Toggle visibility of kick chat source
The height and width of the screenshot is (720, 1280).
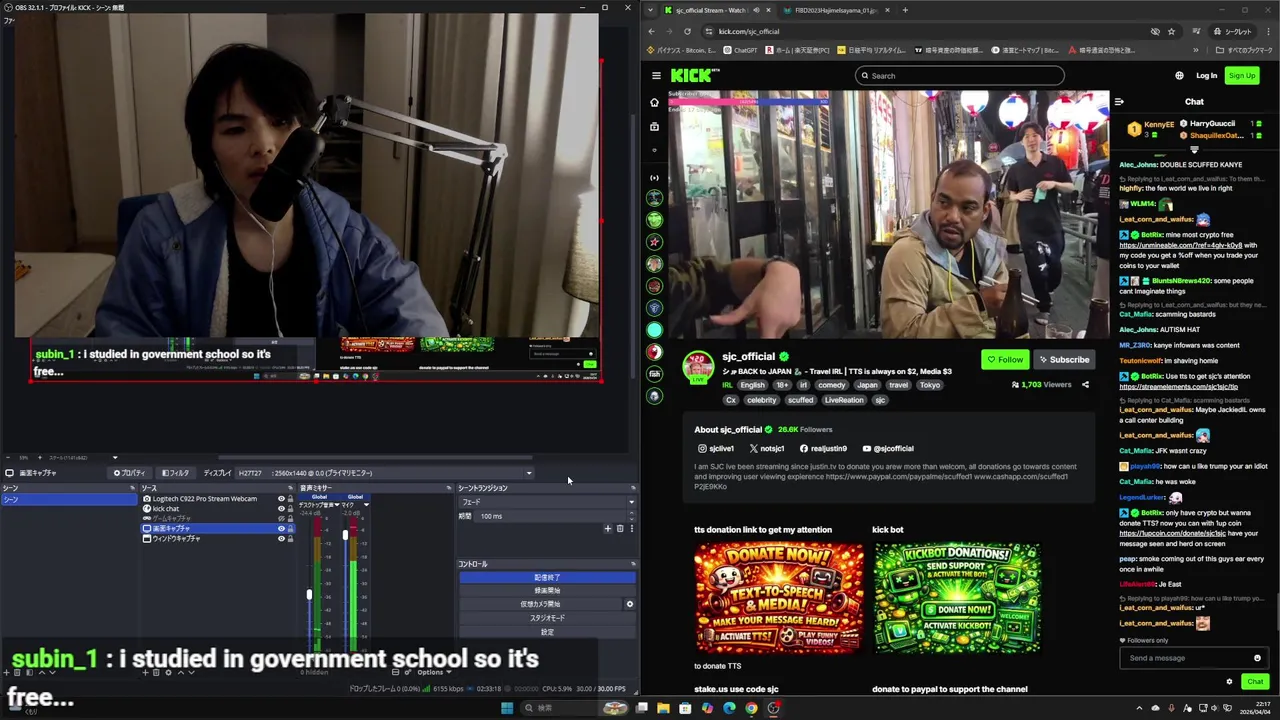(281, 509)
